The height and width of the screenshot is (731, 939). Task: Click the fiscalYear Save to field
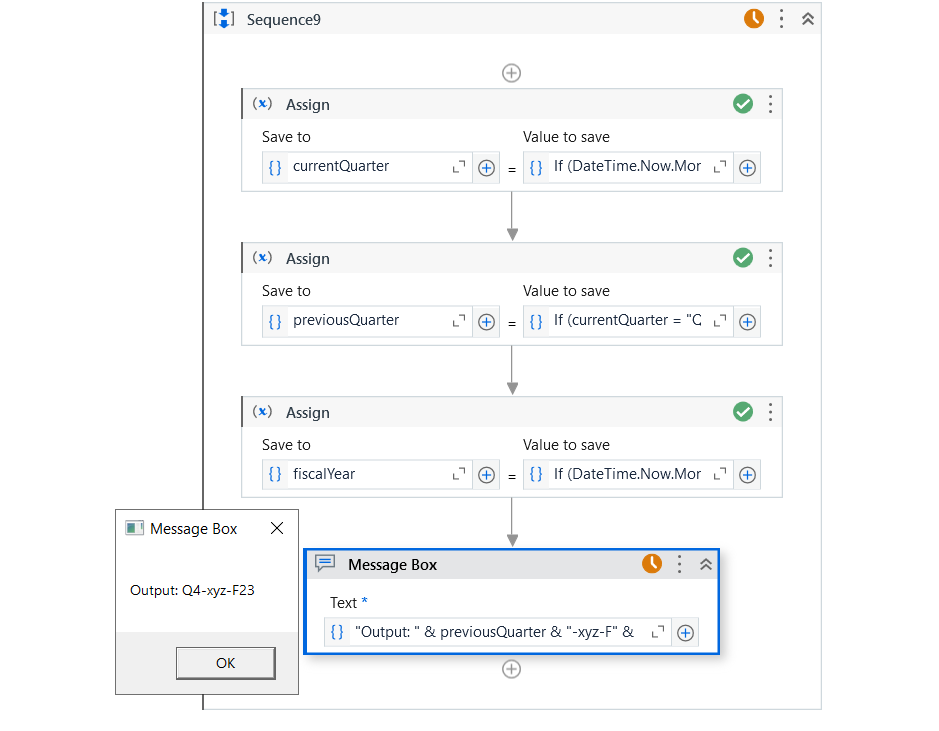366,474
